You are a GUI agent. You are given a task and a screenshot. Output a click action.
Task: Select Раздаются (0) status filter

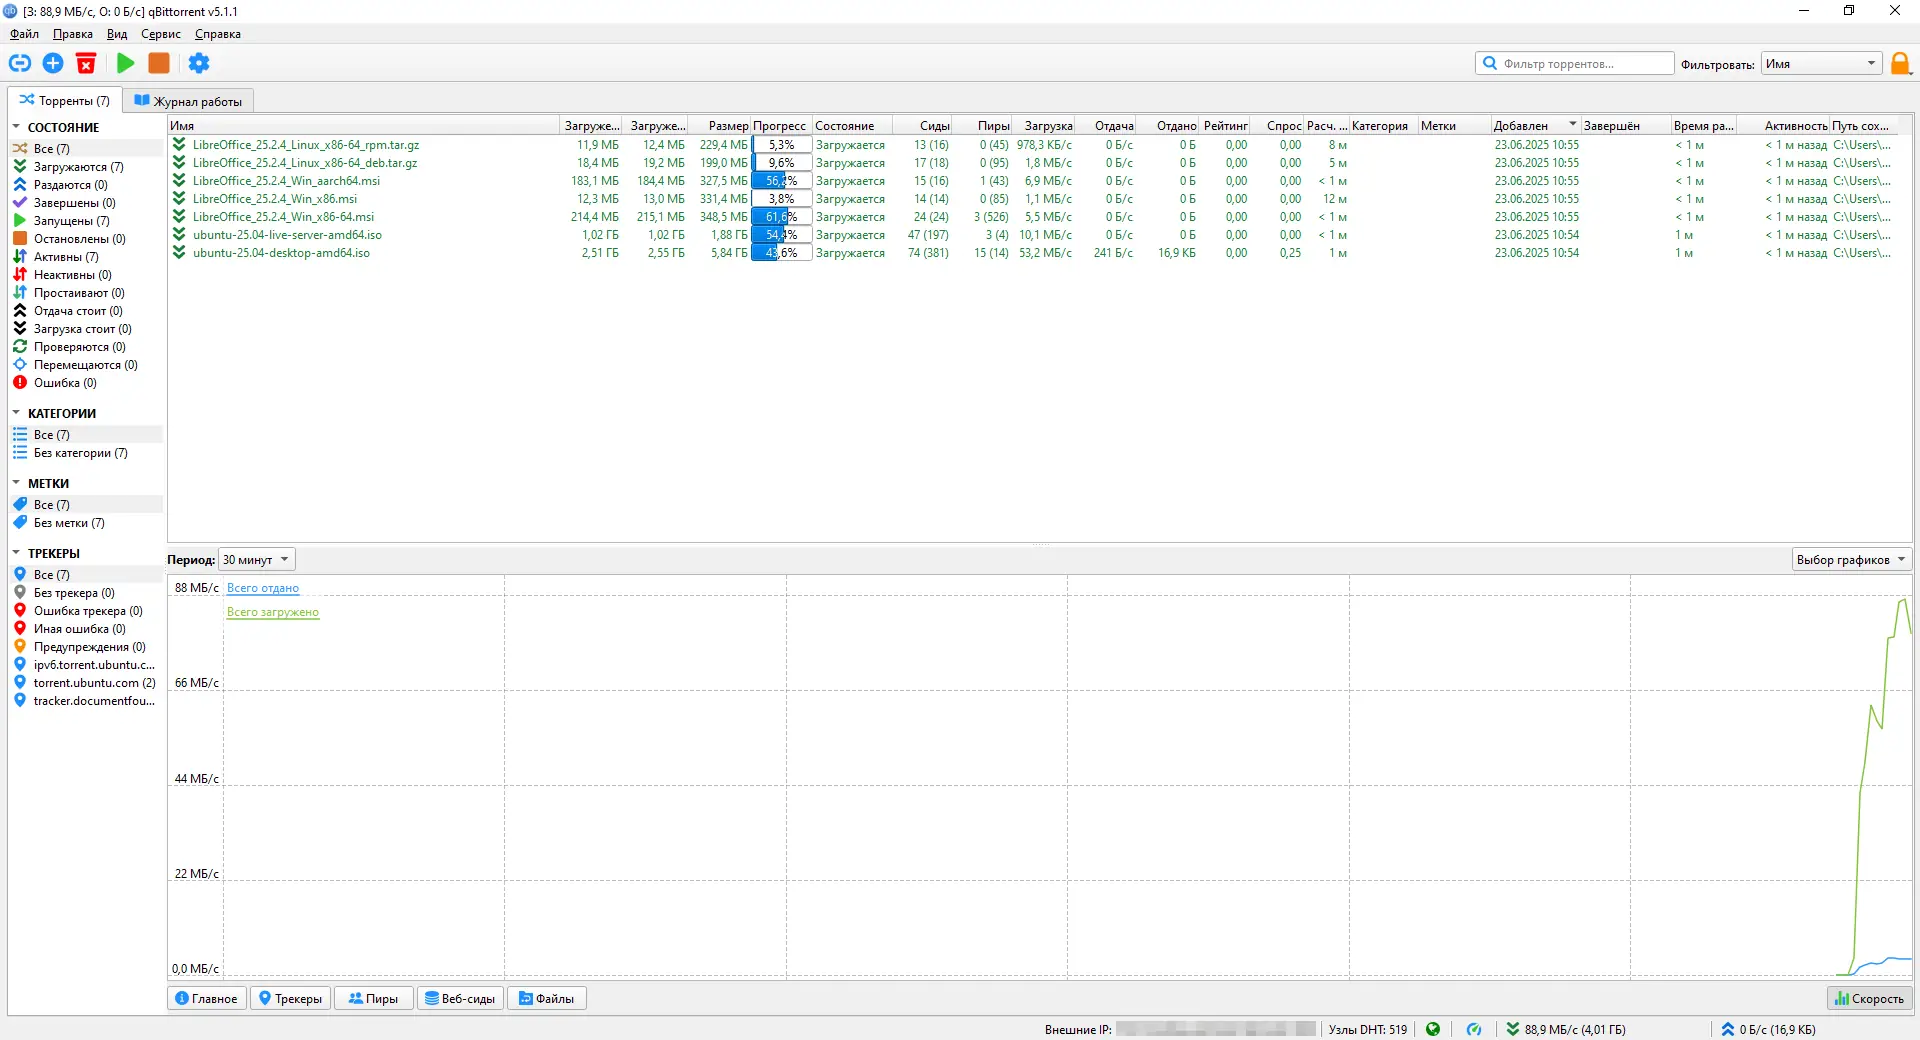[70, 185]
